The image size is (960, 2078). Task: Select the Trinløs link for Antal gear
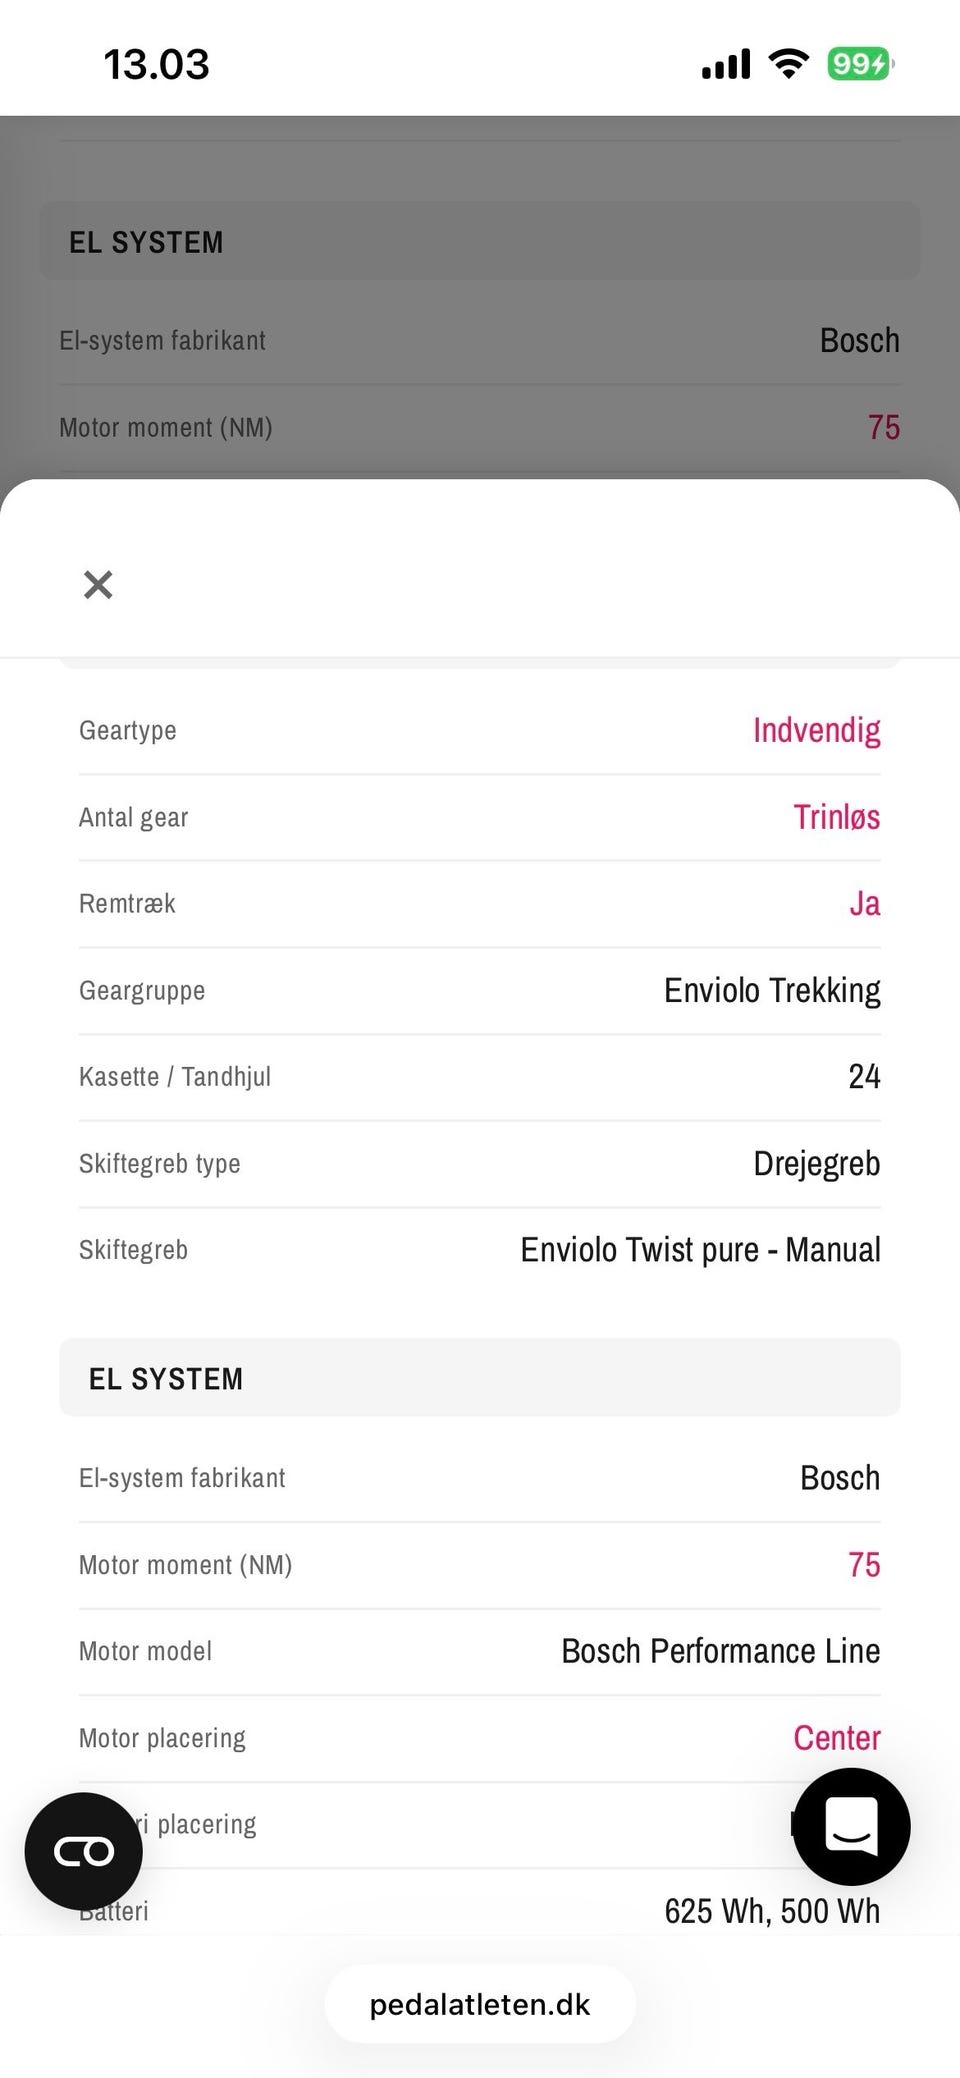point(836,817)
